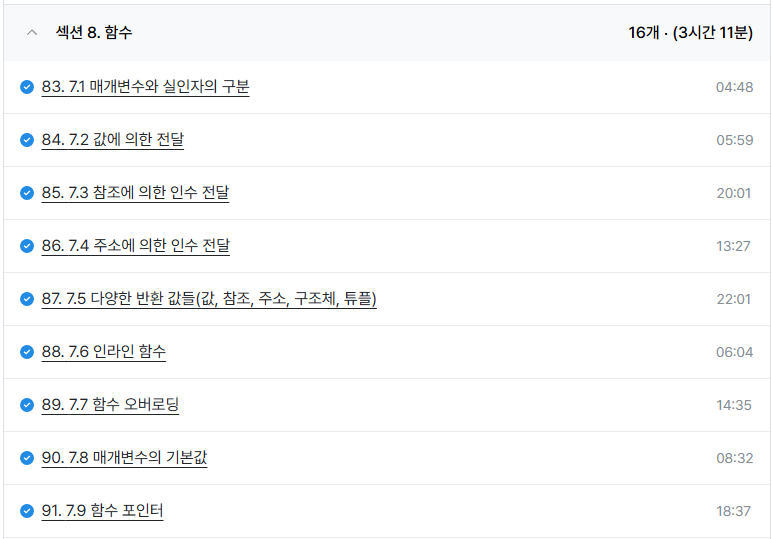
Task: Click completed checkmark icon for lecture 83
Action: 27,87
